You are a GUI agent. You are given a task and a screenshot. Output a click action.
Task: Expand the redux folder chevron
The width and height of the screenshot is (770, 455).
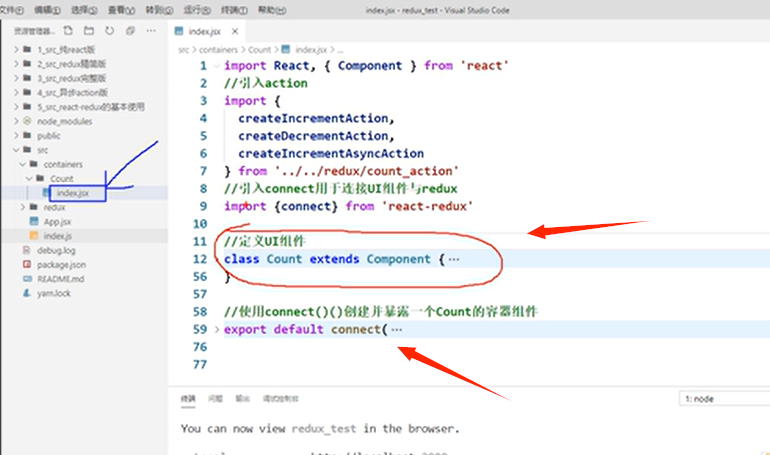tap(23, 207)
